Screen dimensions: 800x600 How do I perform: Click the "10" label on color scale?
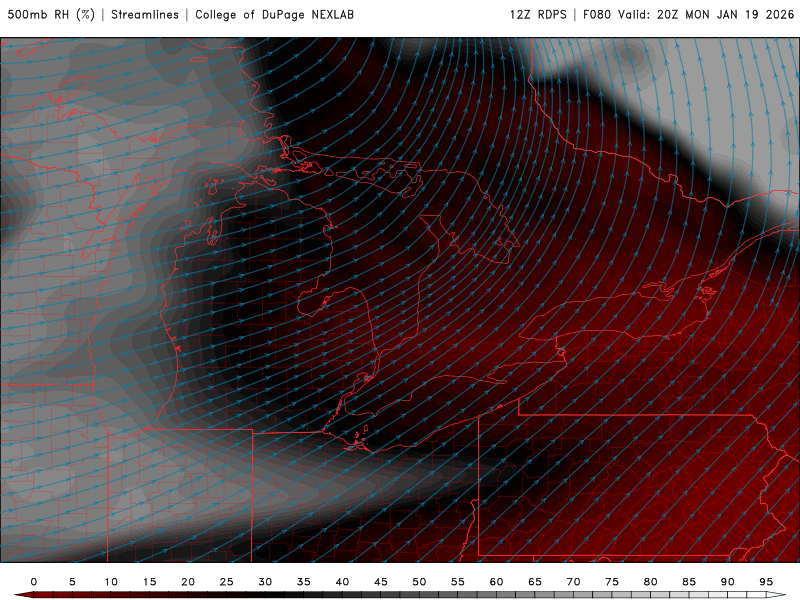(x=111, y=582)
